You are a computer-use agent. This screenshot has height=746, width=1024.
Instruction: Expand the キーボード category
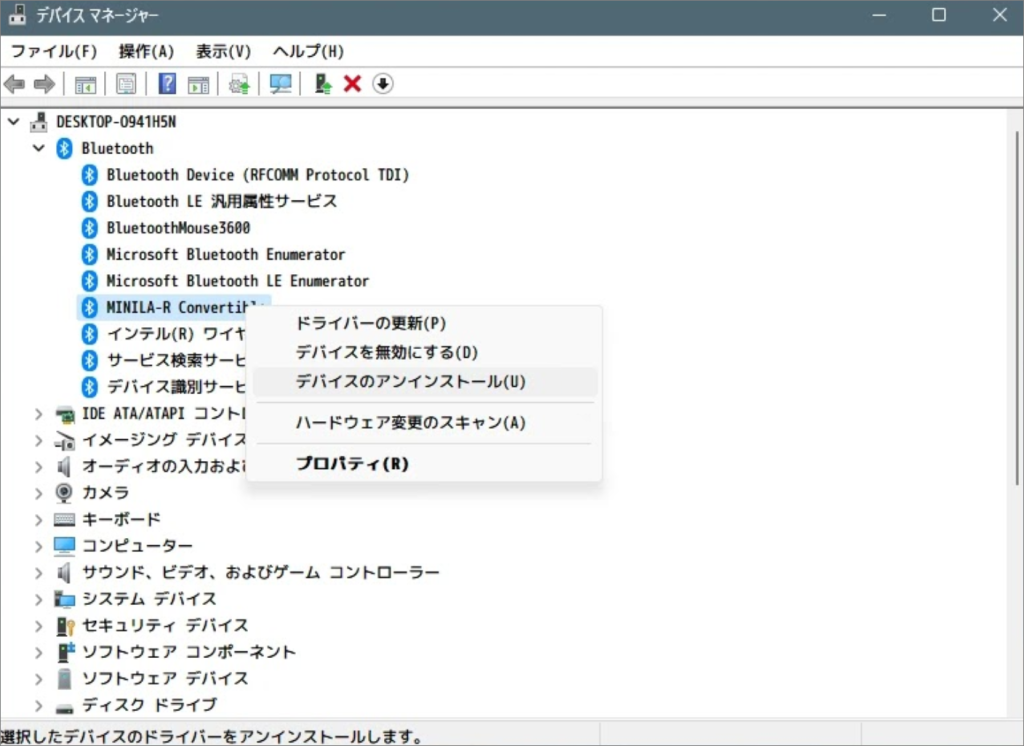click(x=39, y=520)
